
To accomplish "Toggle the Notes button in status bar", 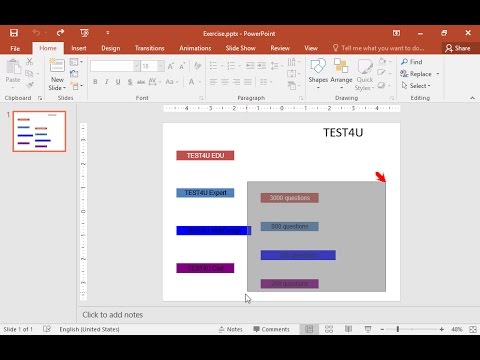I will click(231, 329).
